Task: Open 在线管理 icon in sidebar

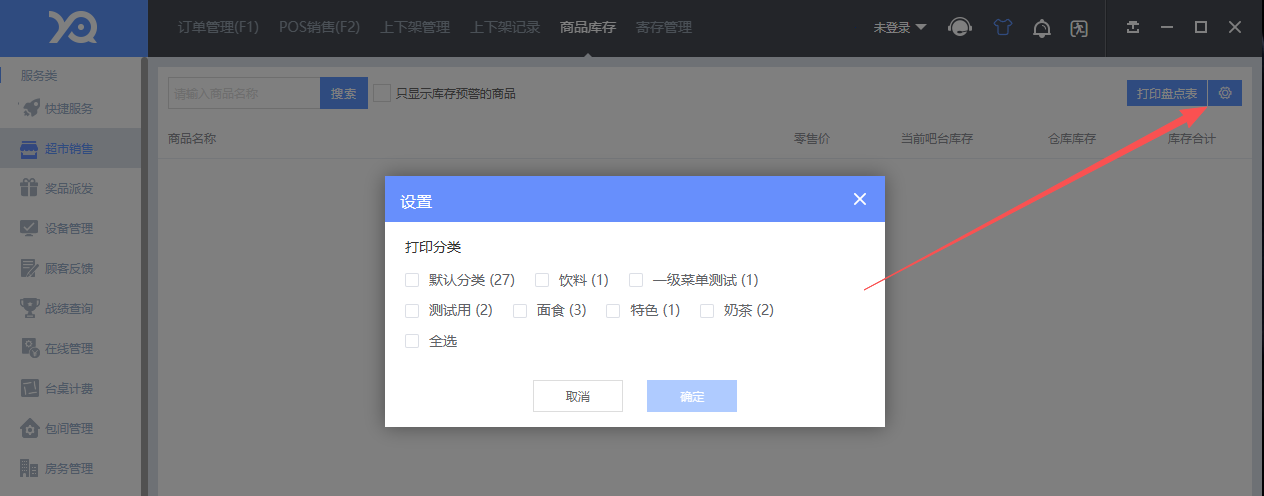Action: [30, 348]
